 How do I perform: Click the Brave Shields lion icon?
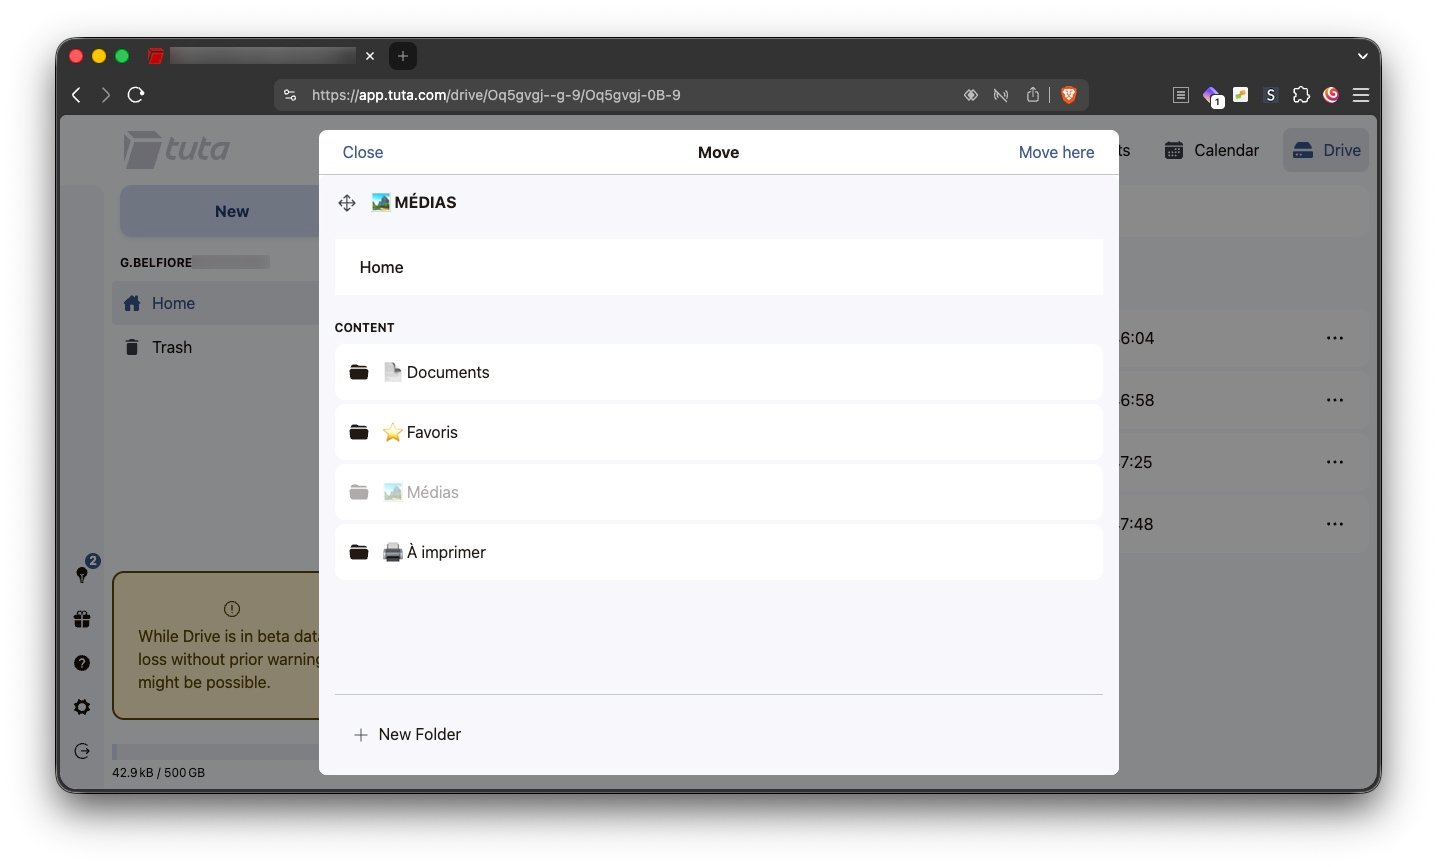[1068, 95]
